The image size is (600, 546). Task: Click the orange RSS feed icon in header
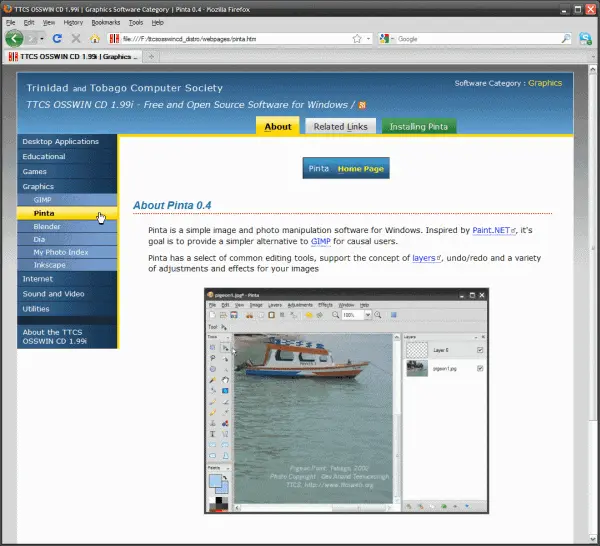362,105
